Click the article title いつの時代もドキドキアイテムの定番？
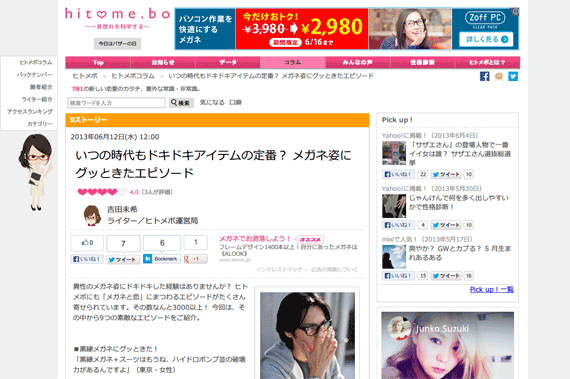This screenshot has width=570, height=379. coord(213,164)
